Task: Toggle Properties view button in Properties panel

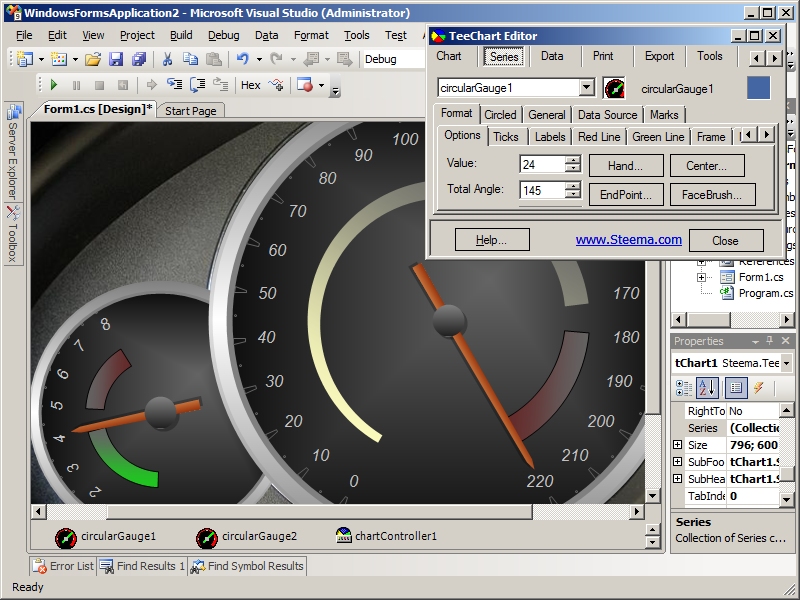Action: point(736,388)
